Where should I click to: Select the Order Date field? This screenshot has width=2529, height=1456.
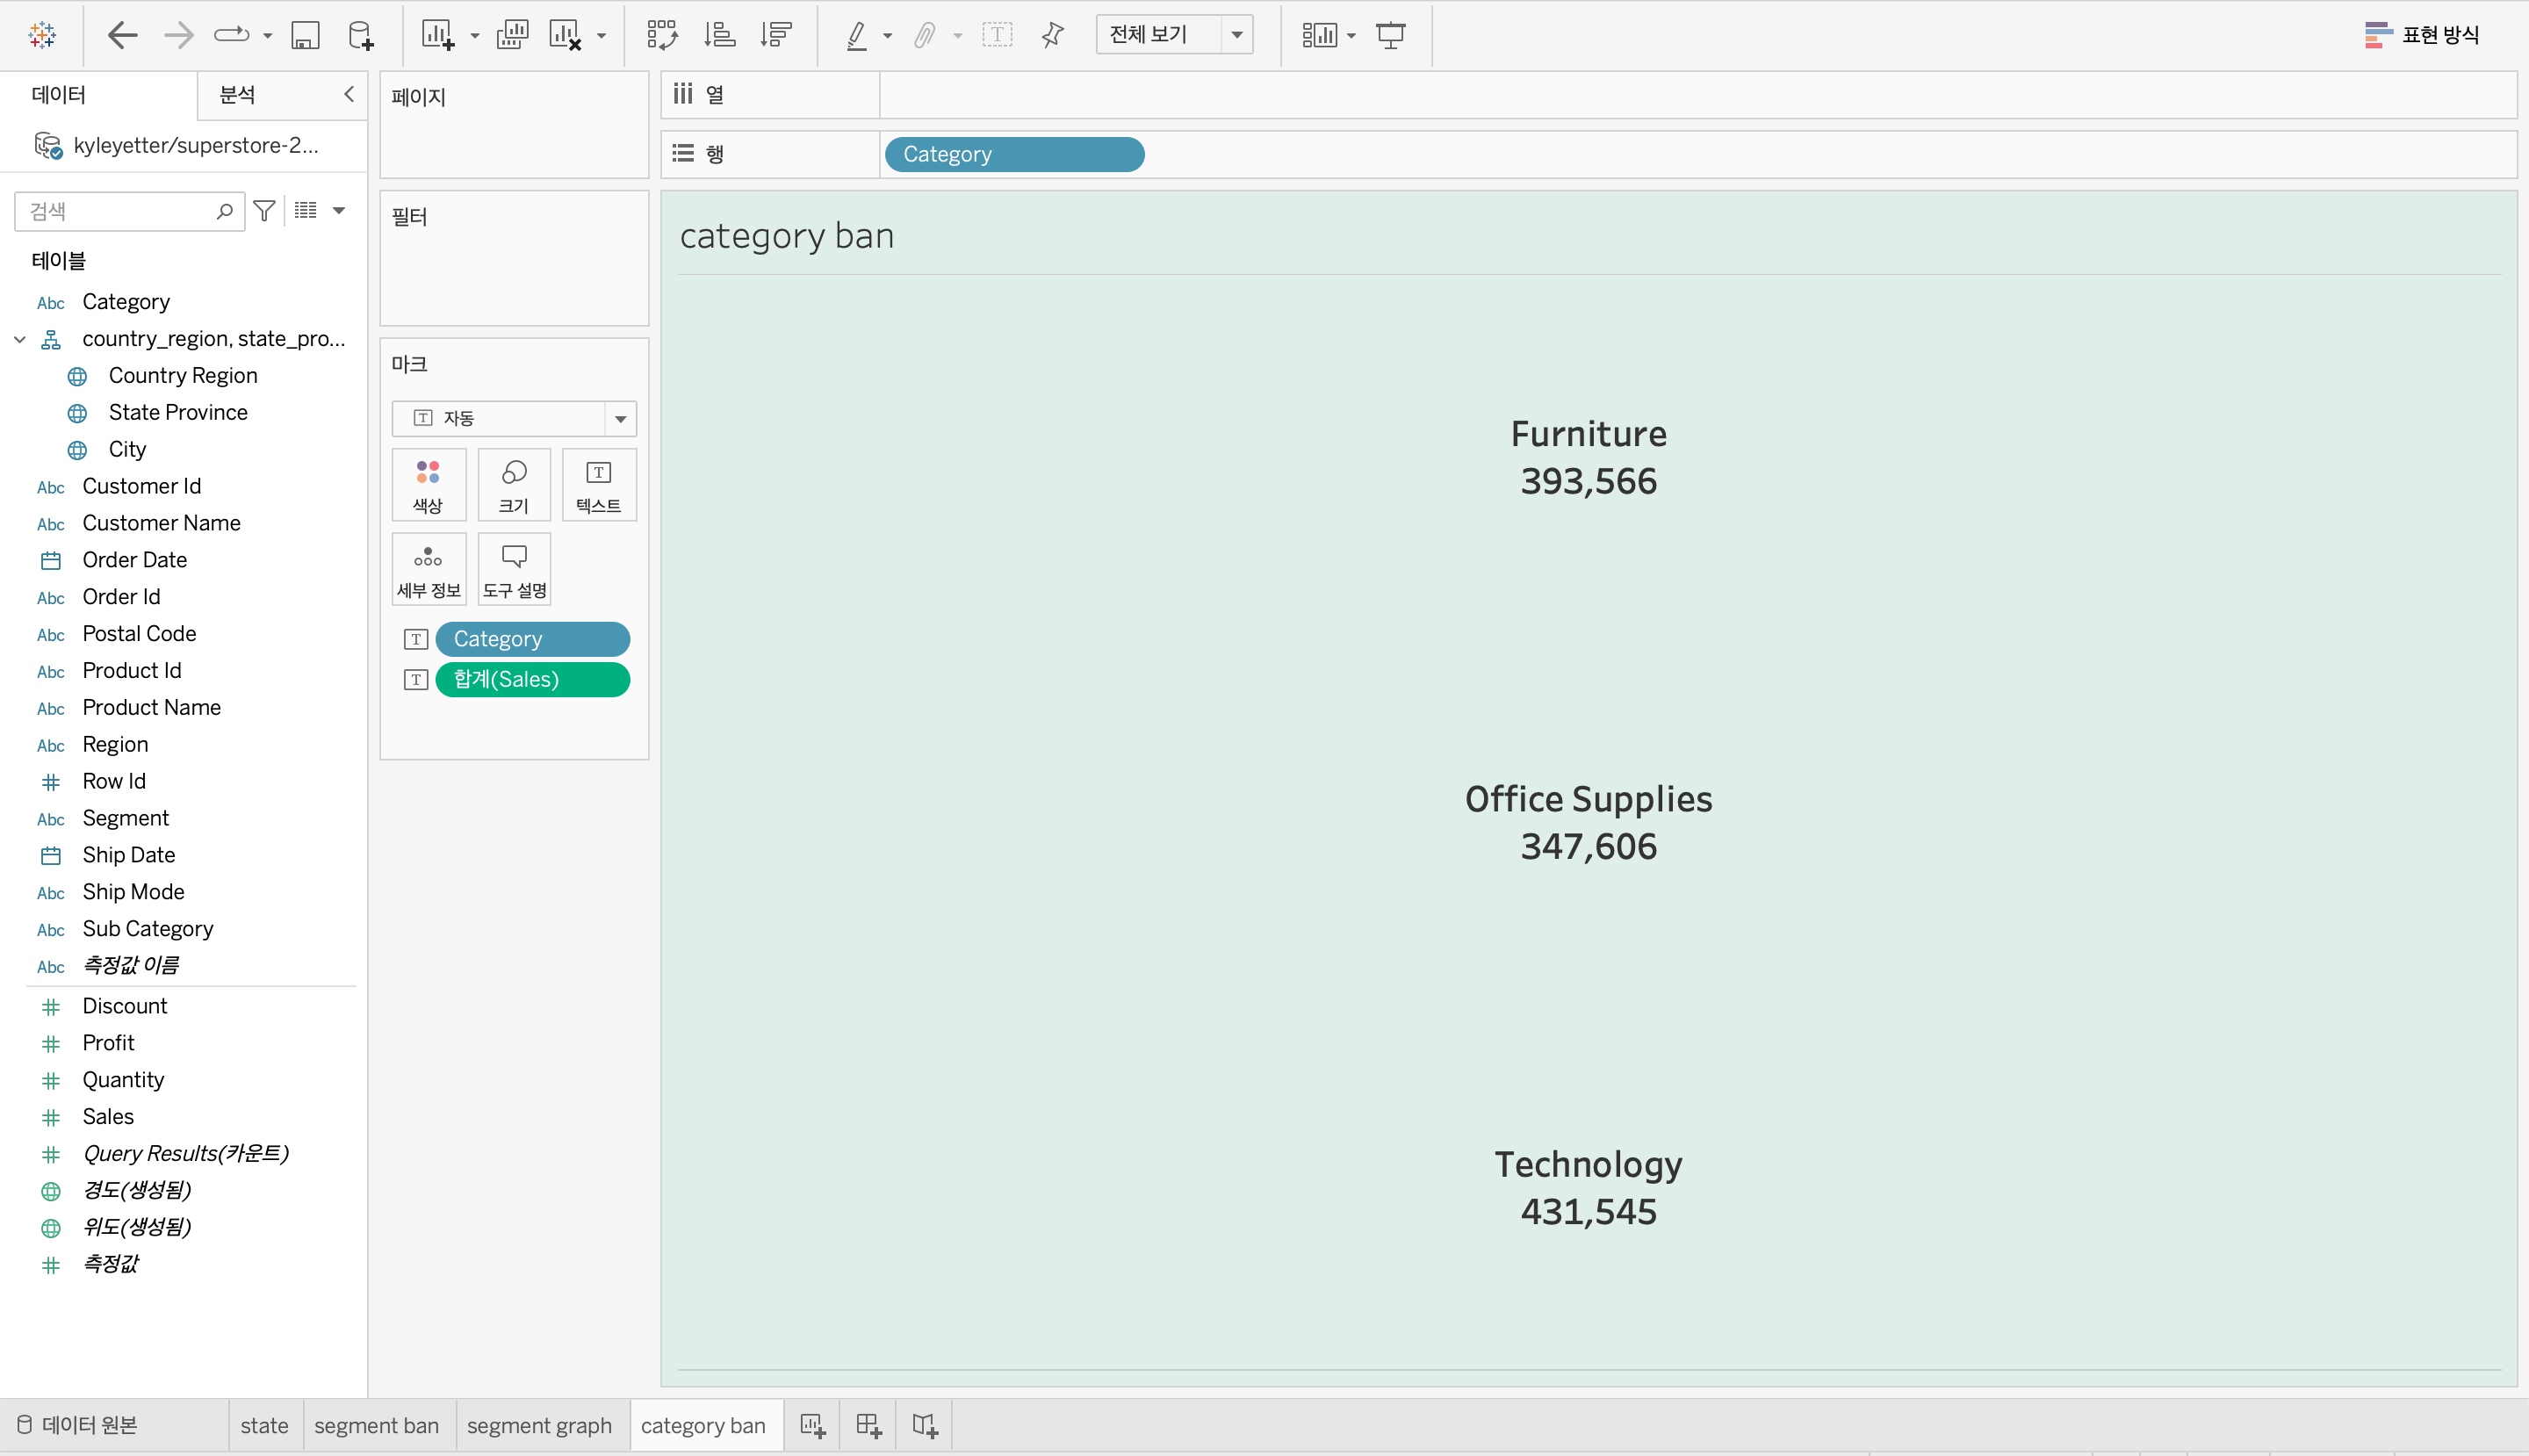135,560
